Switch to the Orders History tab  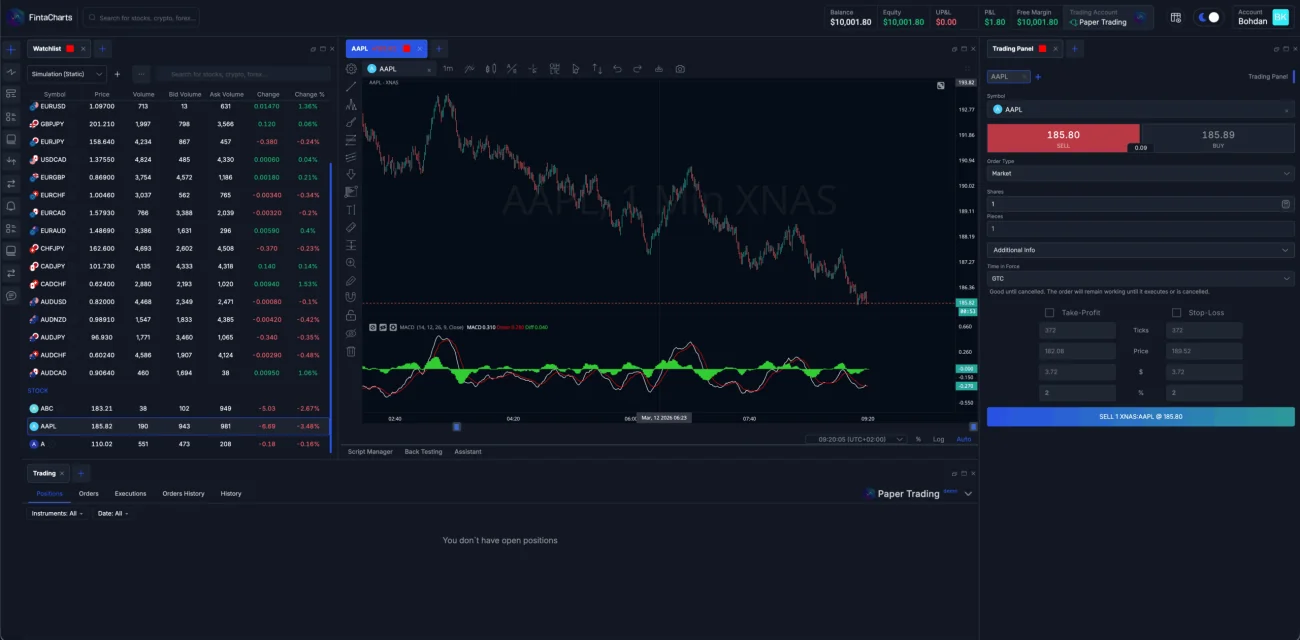pos(183,494)
